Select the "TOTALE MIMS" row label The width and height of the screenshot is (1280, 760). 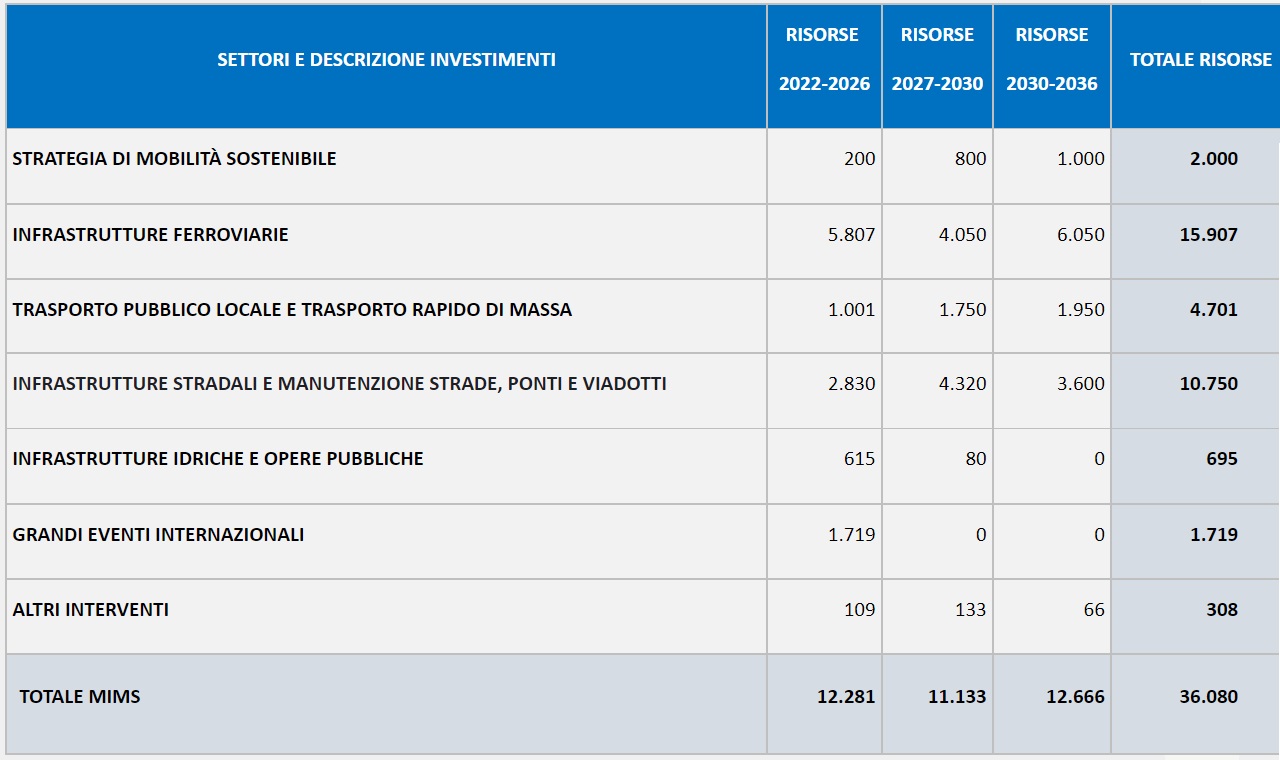coord(80,697)
